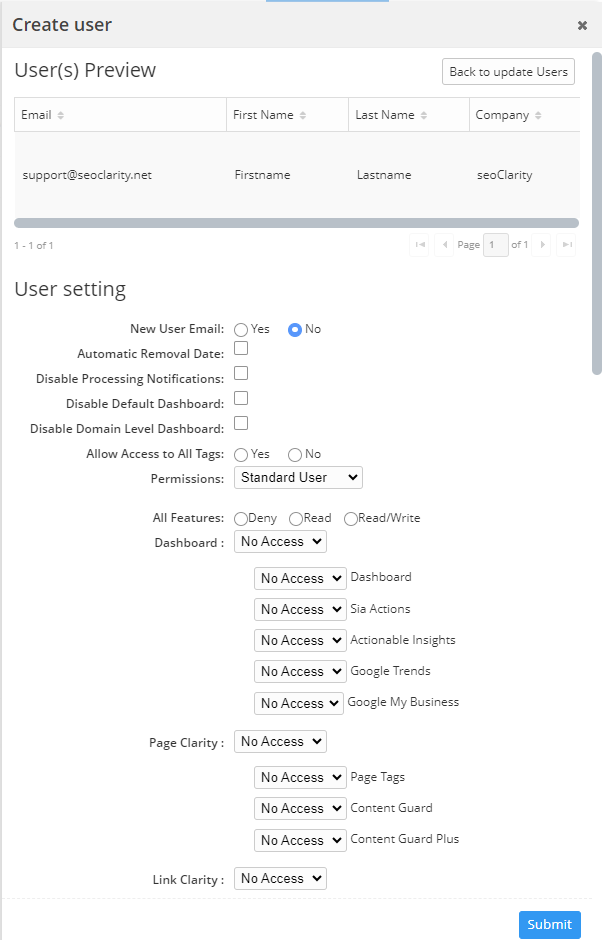Go to first page of user preview
602x940 pixels.
pyautogui.click(x=419, y=245)
